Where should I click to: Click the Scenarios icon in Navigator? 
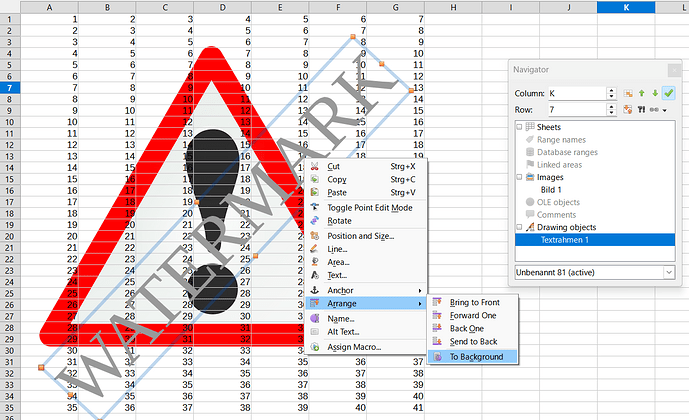pos(641,109)
